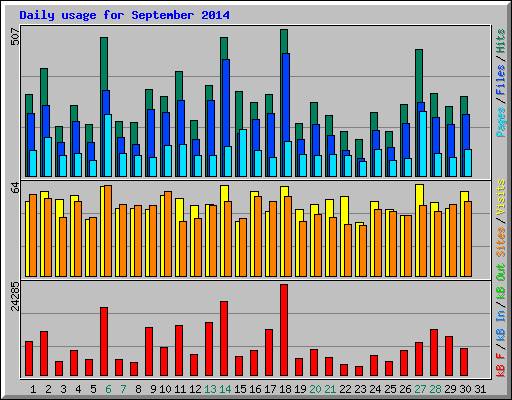Click the red kB bar for day 6
The height and width of the screenshot is (400, 512).
[x=104, y=342]
